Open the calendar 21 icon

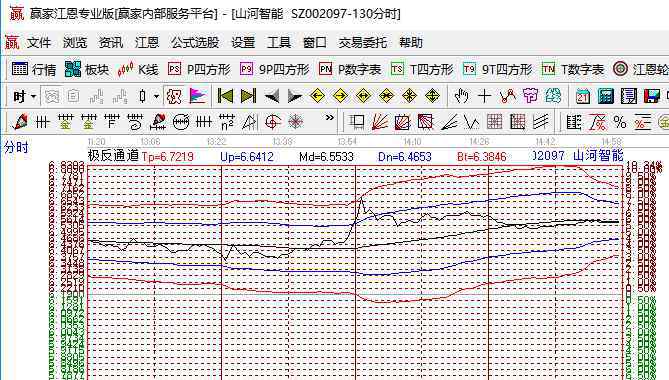click(583, 96)
